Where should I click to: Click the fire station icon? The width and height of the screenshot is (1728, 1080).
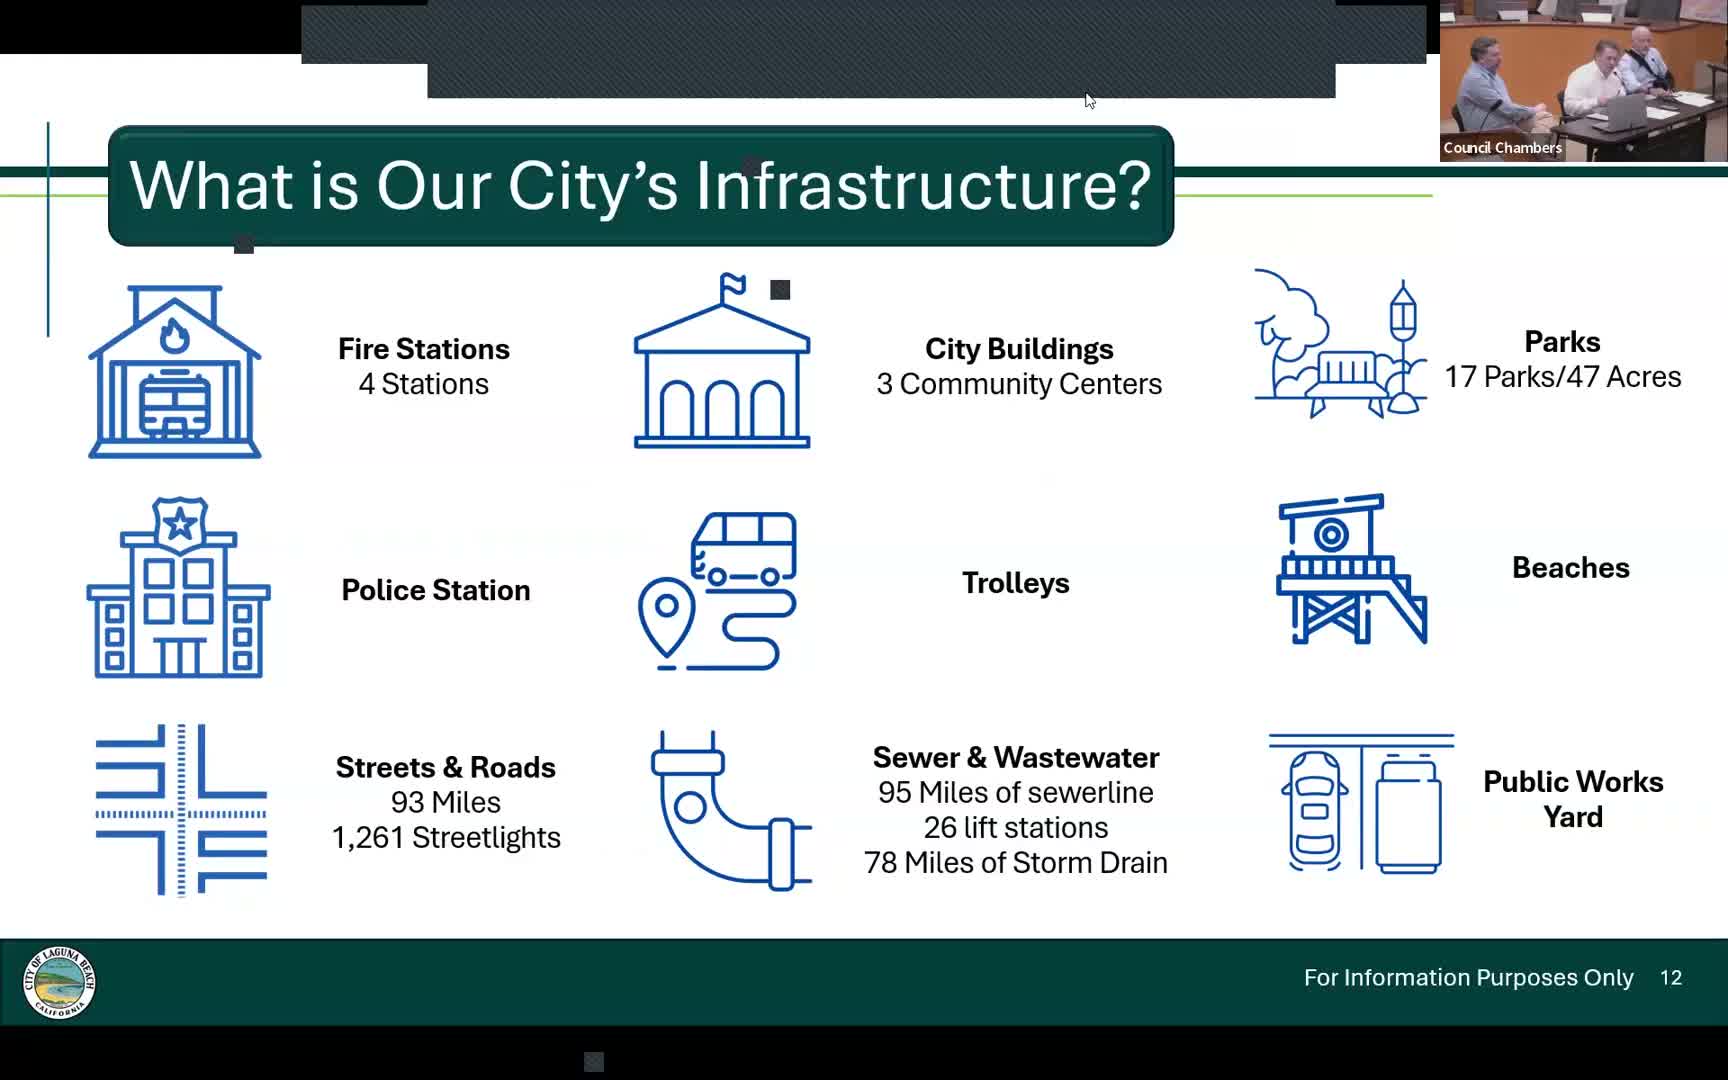[175, 370]
